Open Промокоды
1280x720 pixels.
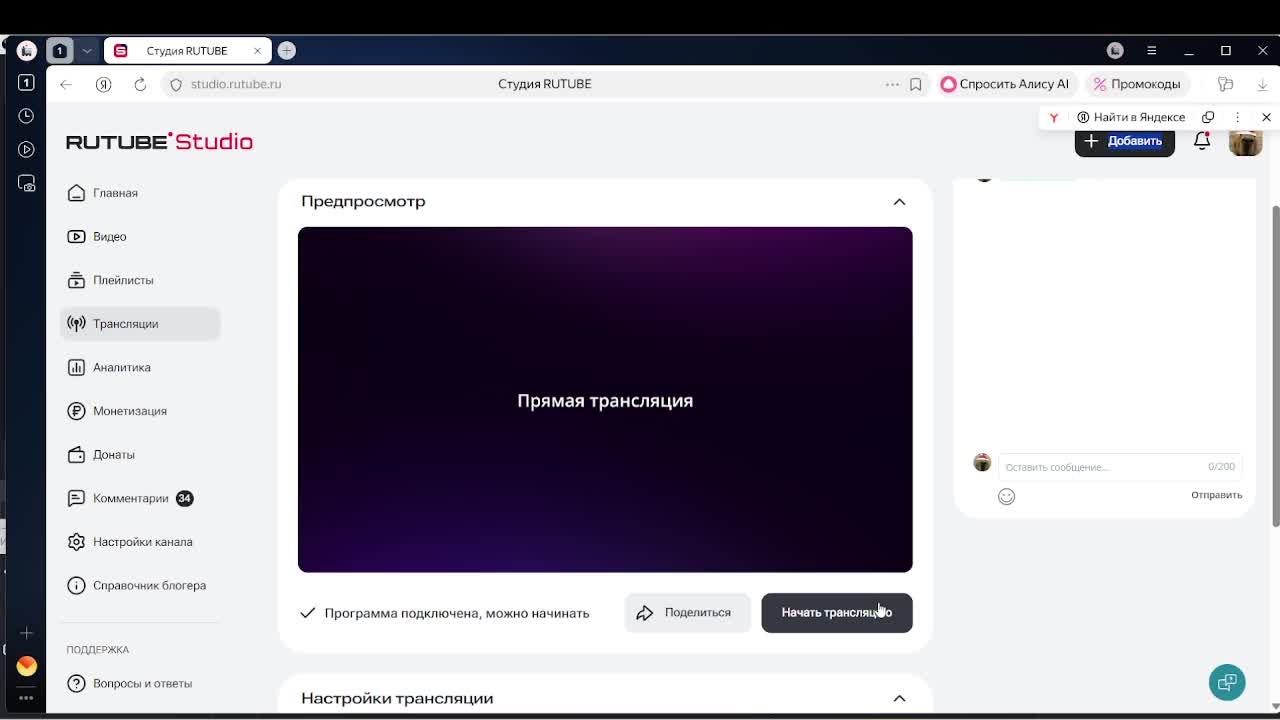click(x=1137, y=84)
